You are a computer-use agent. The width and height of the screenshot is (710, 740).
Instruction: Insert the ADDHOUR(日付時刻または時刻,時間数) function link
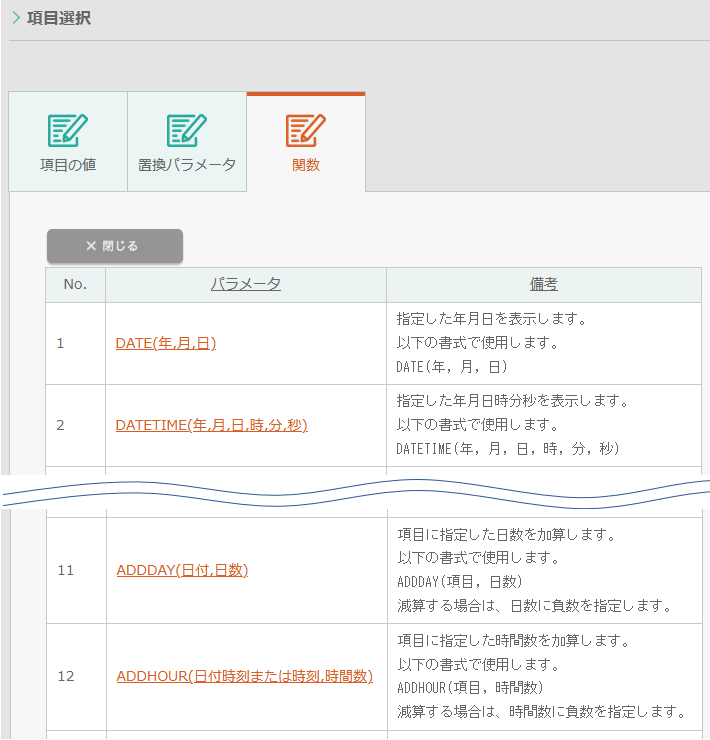pos(245,676)
